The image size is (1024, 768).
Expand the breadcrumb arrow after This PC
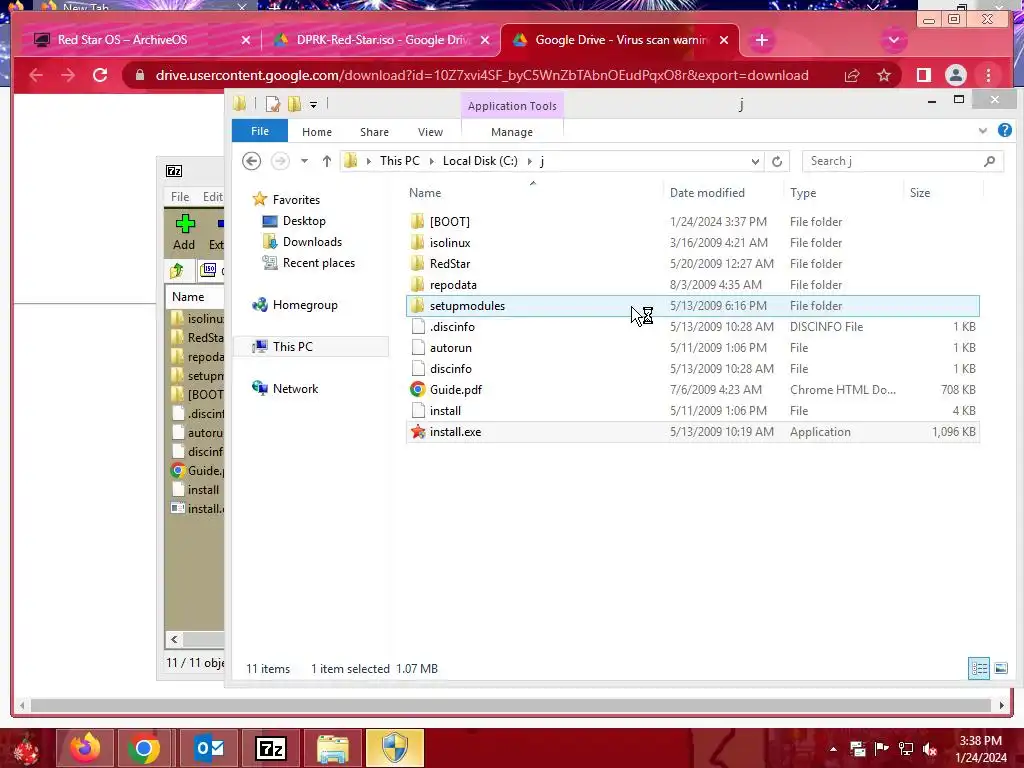[432, 161]
